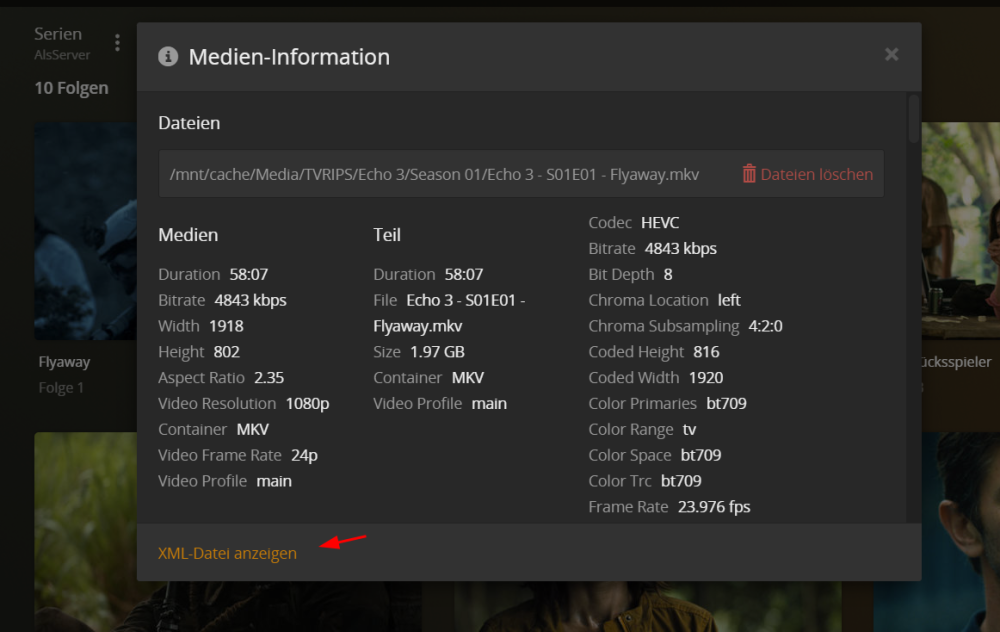
Task: Click the file path field of Flyaway.mkv
Action: [521, 174]
